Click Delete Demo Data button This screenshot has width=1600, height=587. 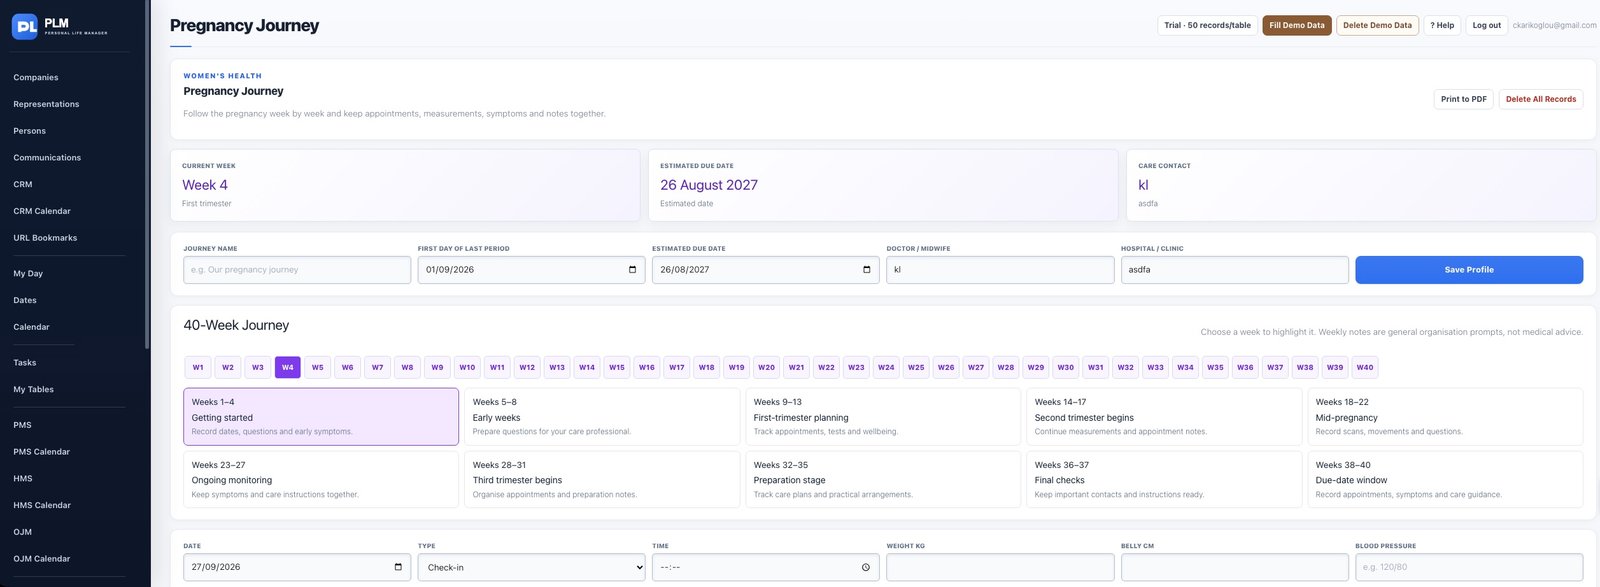click(x=1377, y=25)
